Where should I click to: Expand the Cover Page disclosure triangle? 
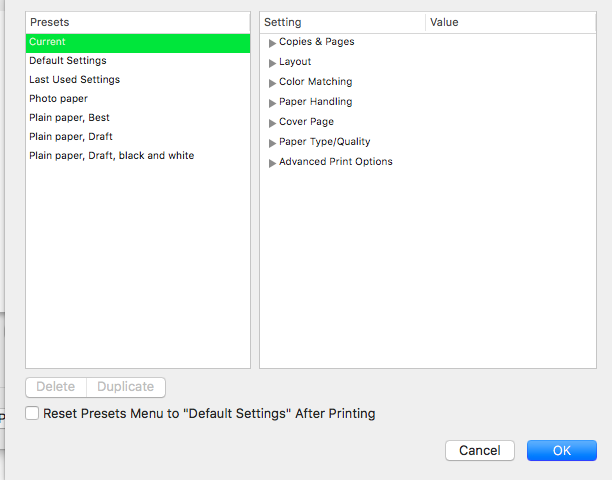click(x=272, y=123)
